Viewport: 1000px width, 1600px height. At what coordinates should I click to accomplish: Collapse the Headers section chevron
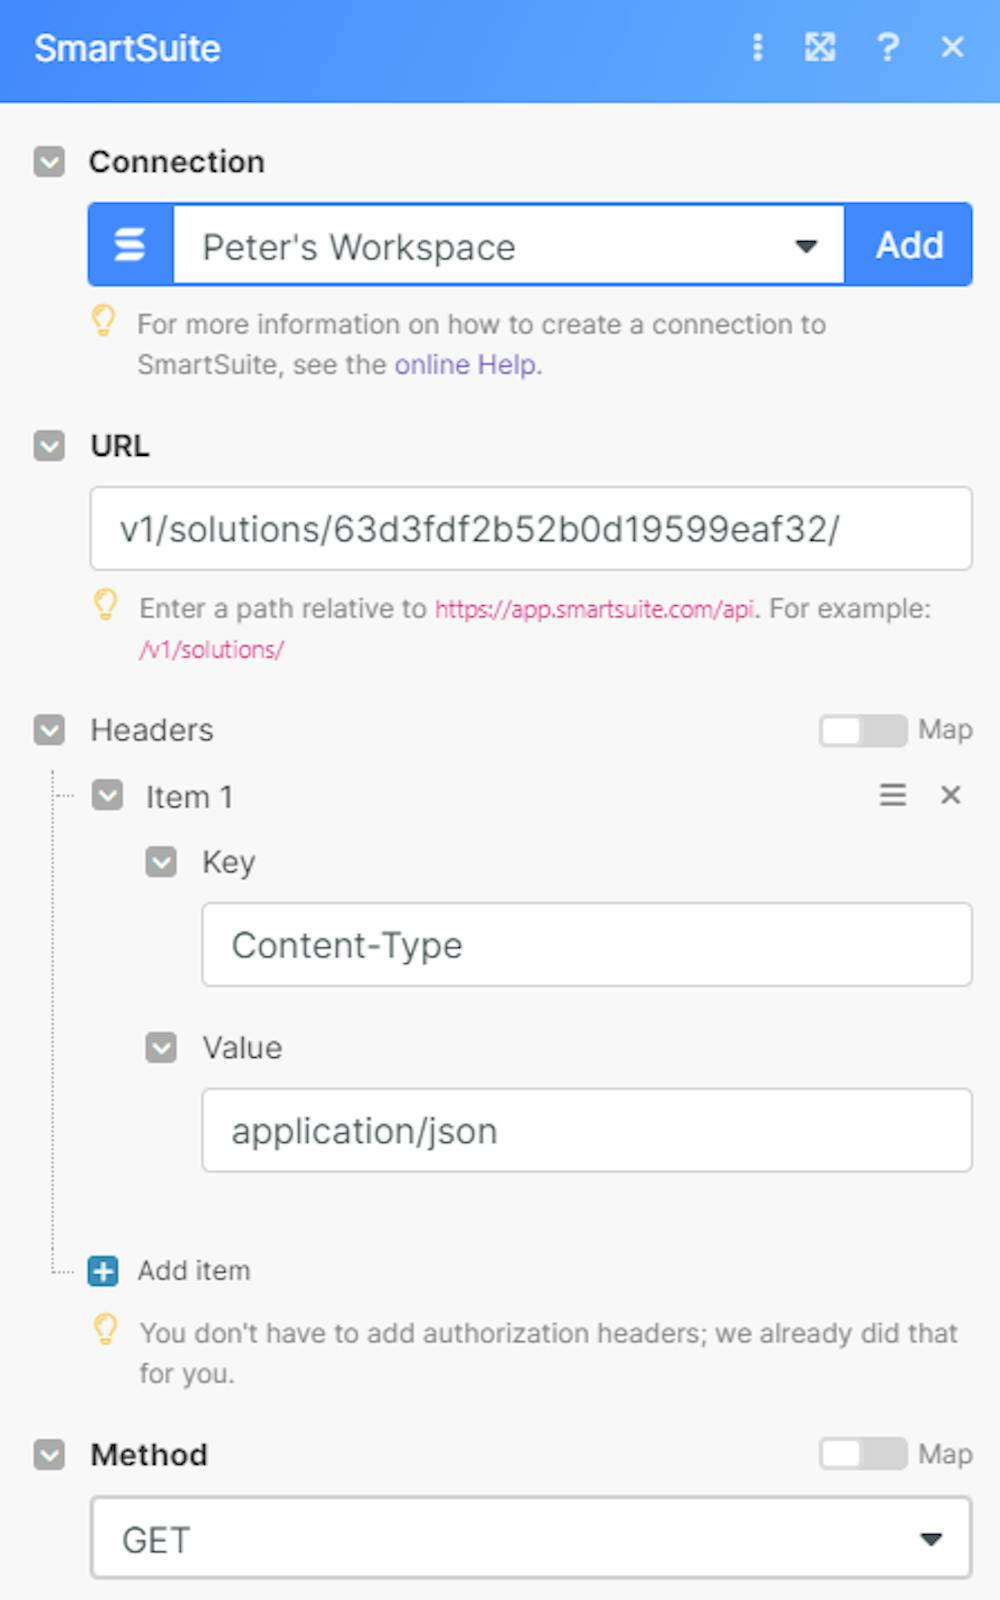49,730
